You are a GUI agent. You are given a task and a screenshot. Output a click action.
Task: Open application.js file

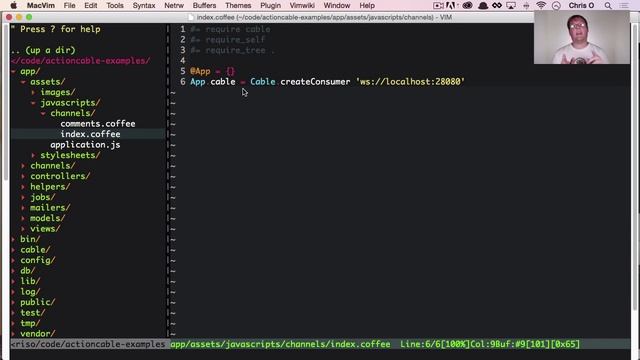pyautogui.click(x=85, y=145)
